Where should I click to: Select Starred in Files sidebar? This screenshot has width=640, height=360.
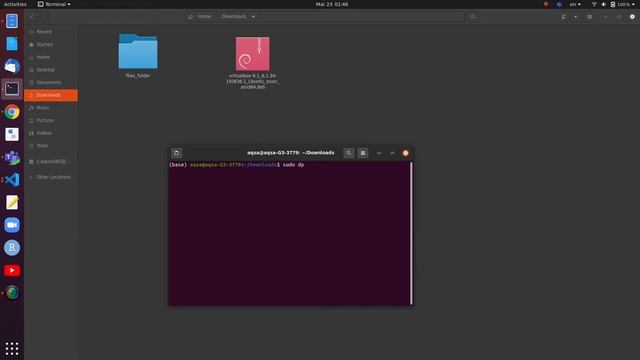pyautogui.click(x=51, y=44)
